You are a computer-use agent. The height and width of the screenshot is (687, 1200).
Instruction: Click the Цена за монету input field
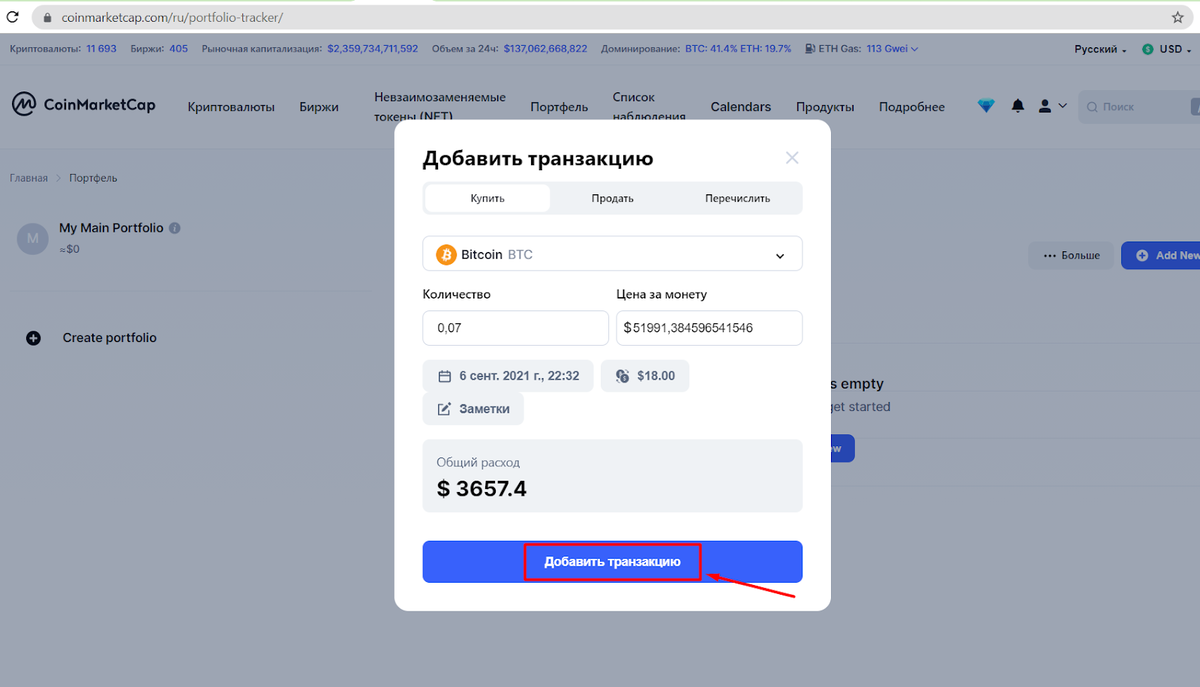(x=709, y=328)
